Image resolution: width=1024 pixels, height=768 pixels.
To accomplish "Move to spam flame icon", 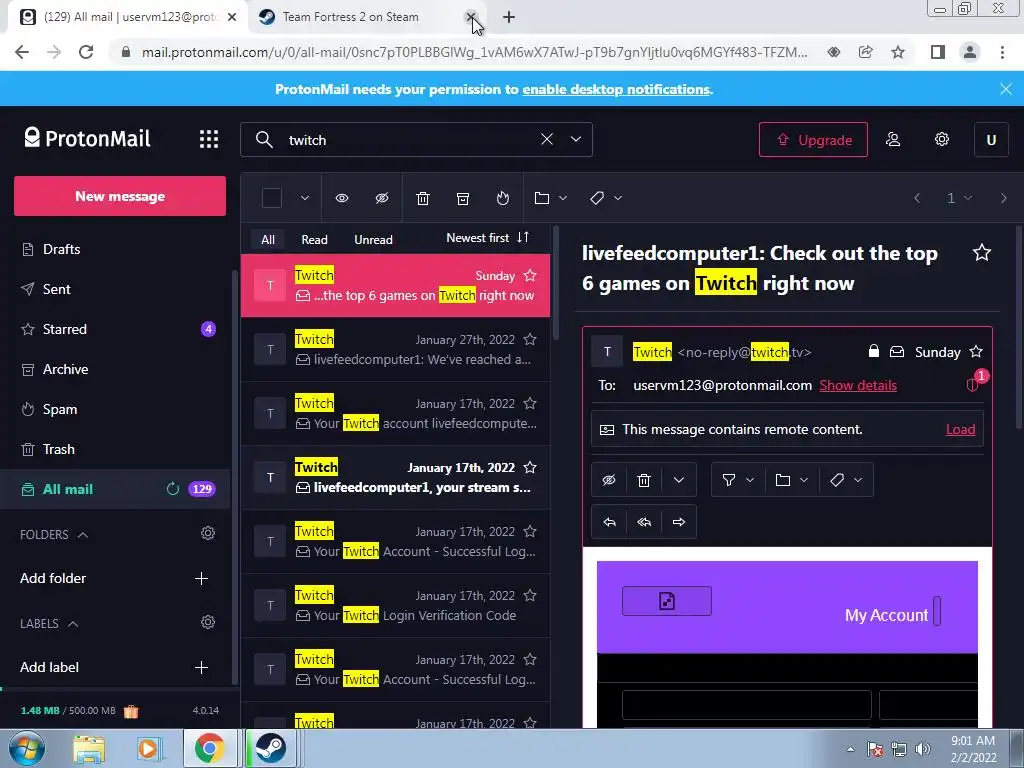I will click(x=503, y=198).
